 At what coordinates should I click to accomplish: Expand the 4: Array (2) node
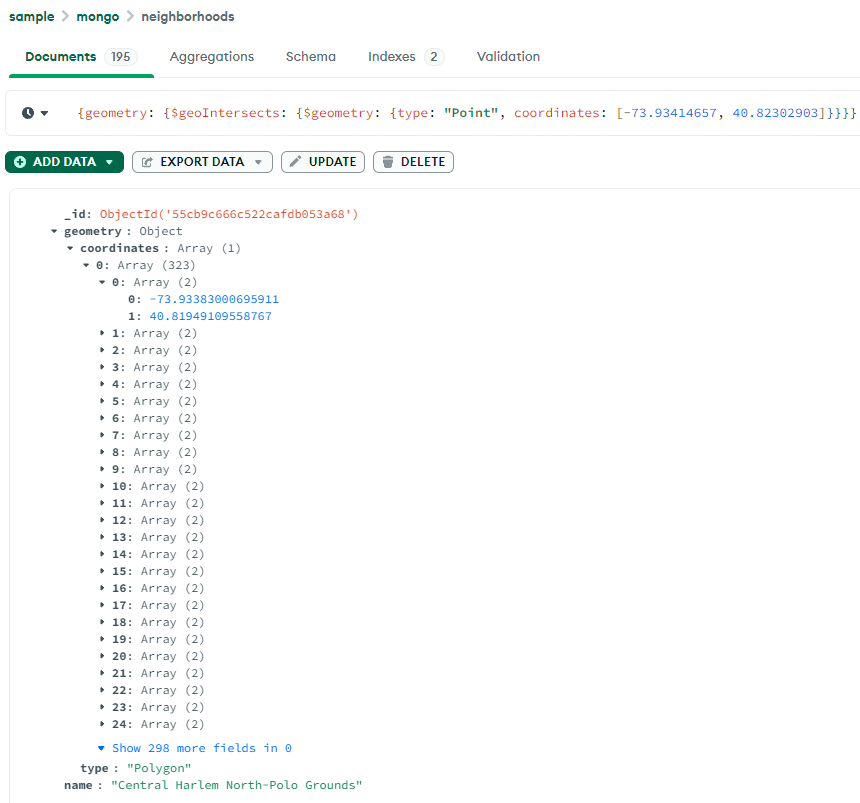click(x=101, y=384)
